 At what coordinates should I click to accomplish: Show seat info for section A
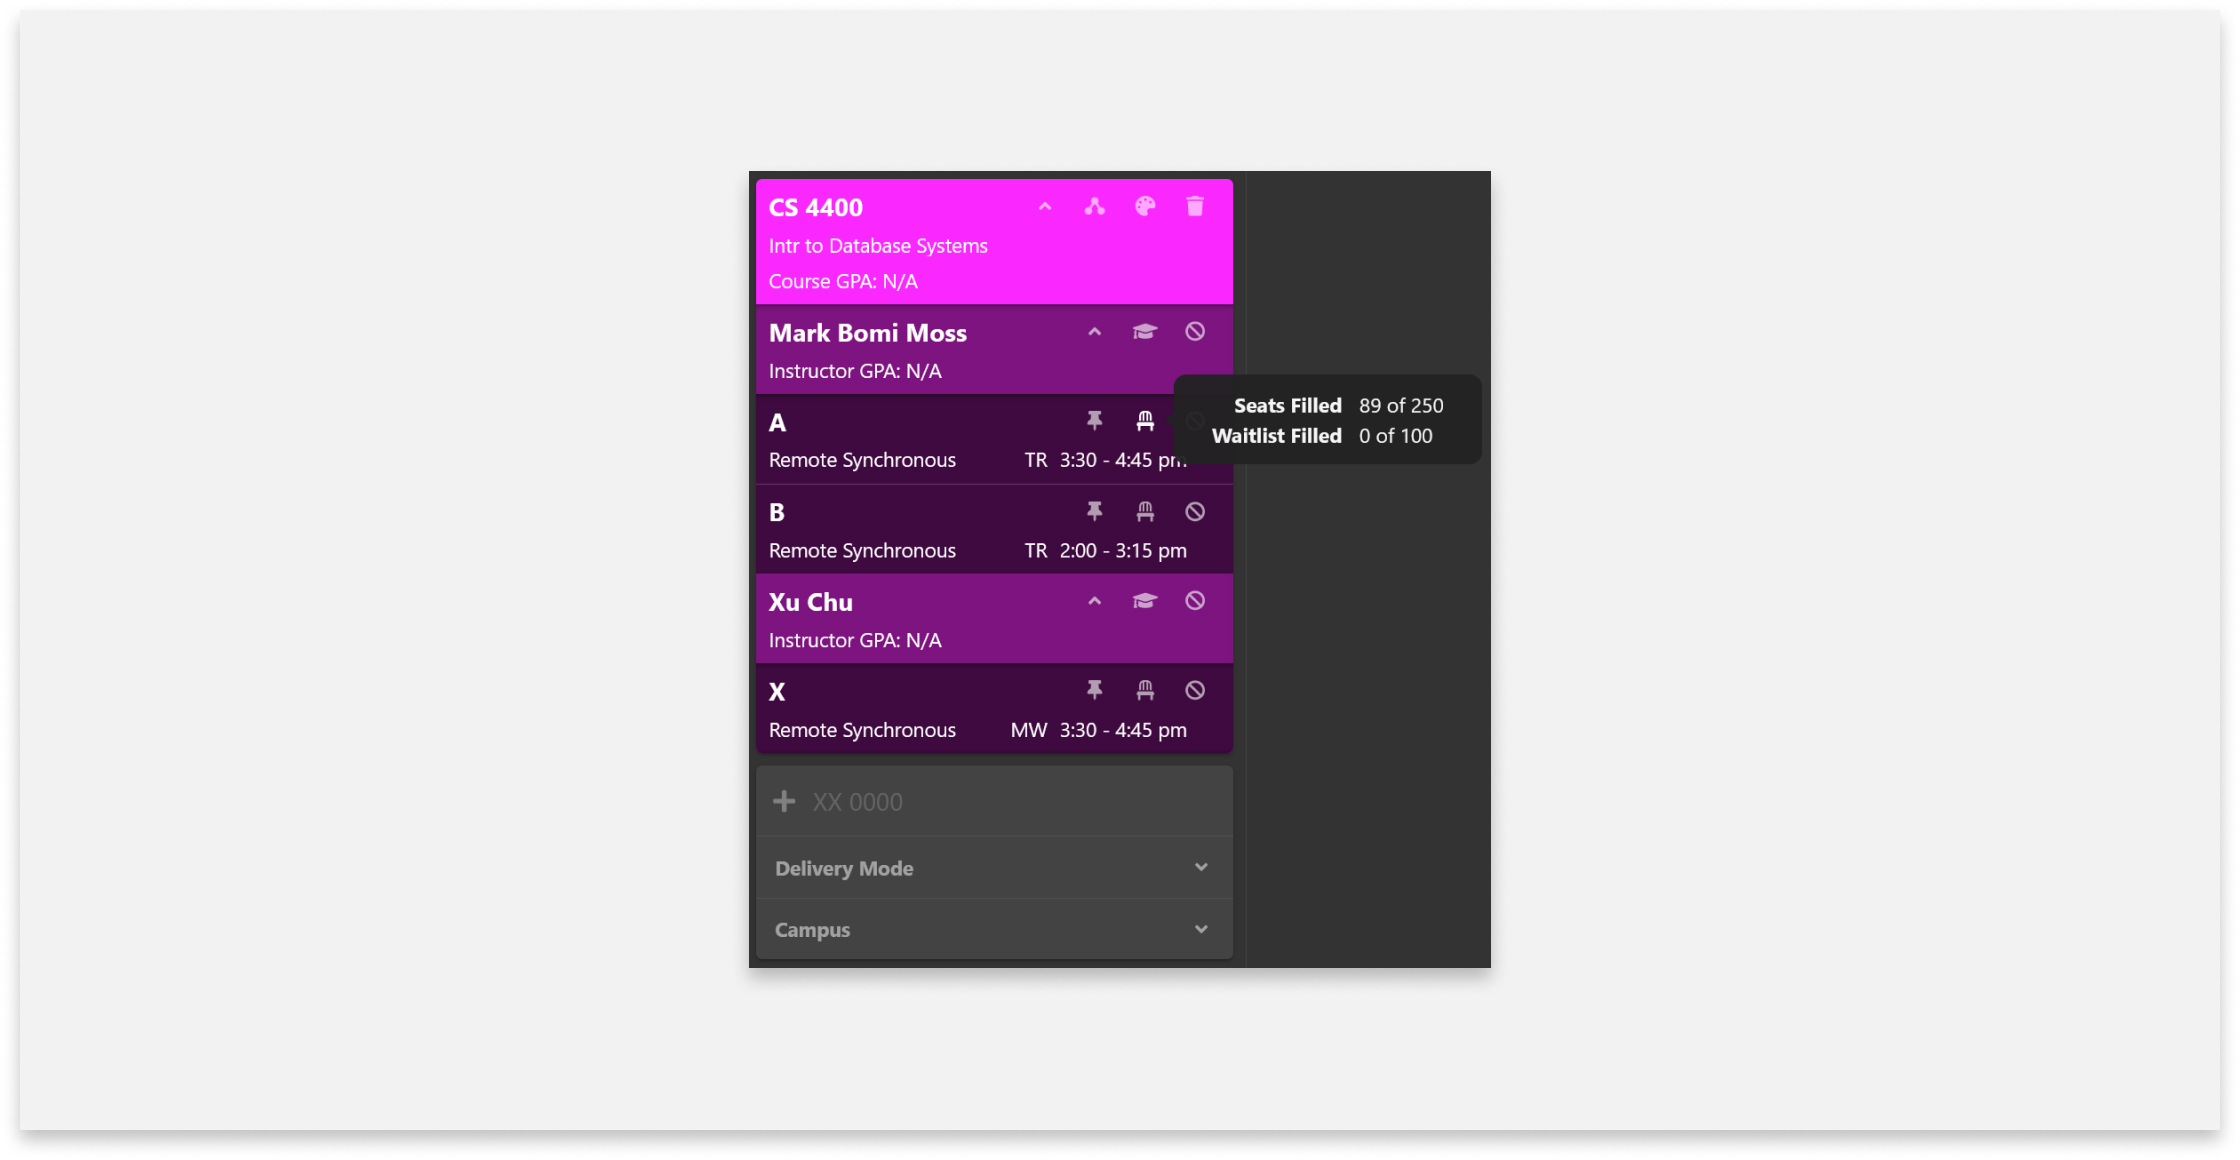coord(1145,421)
